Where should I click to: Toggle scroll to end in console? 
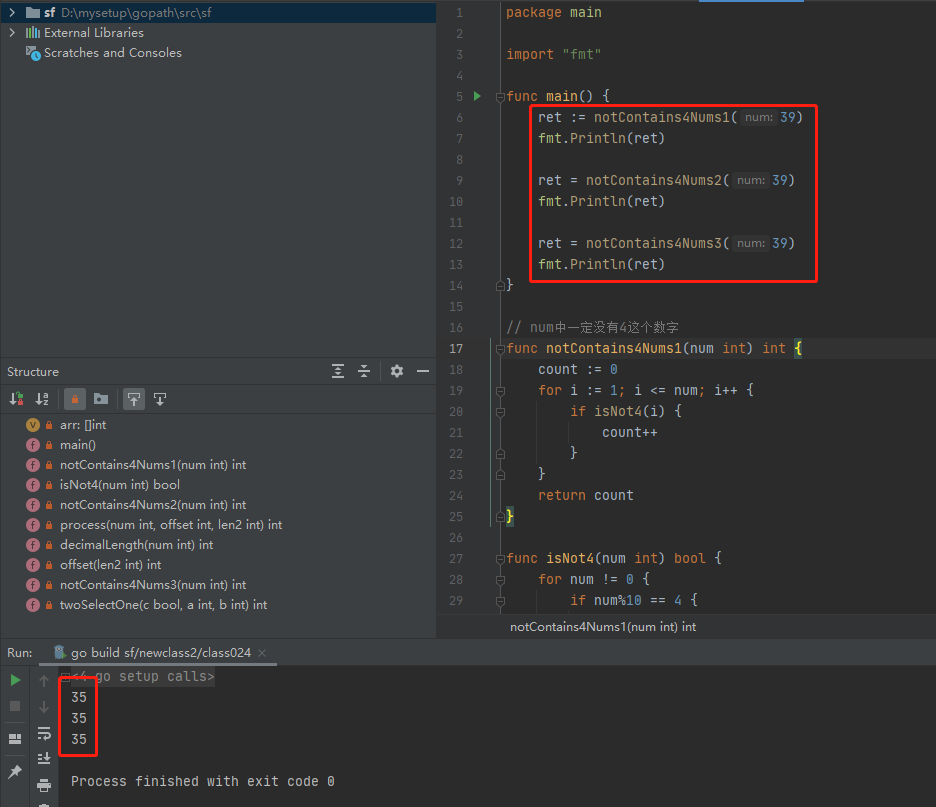pyautogui.click(x=44, y=759)
